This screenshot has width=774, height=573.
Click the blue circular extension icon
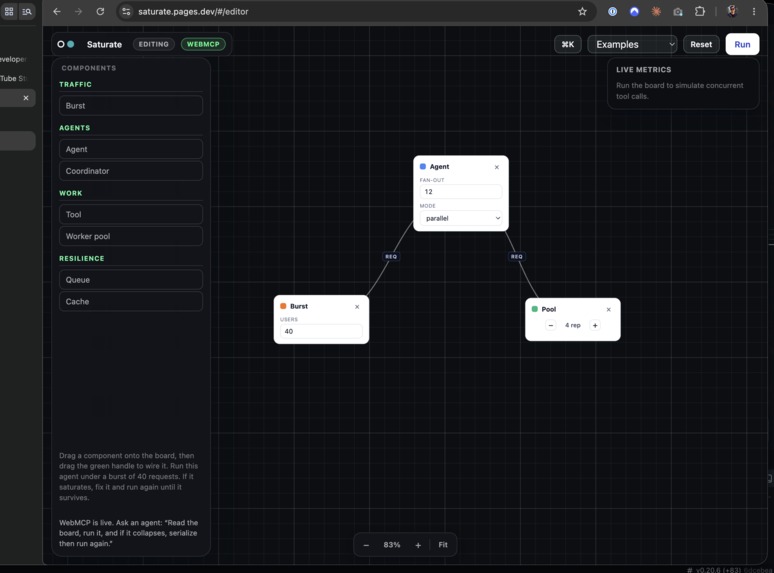pos(634,11)
